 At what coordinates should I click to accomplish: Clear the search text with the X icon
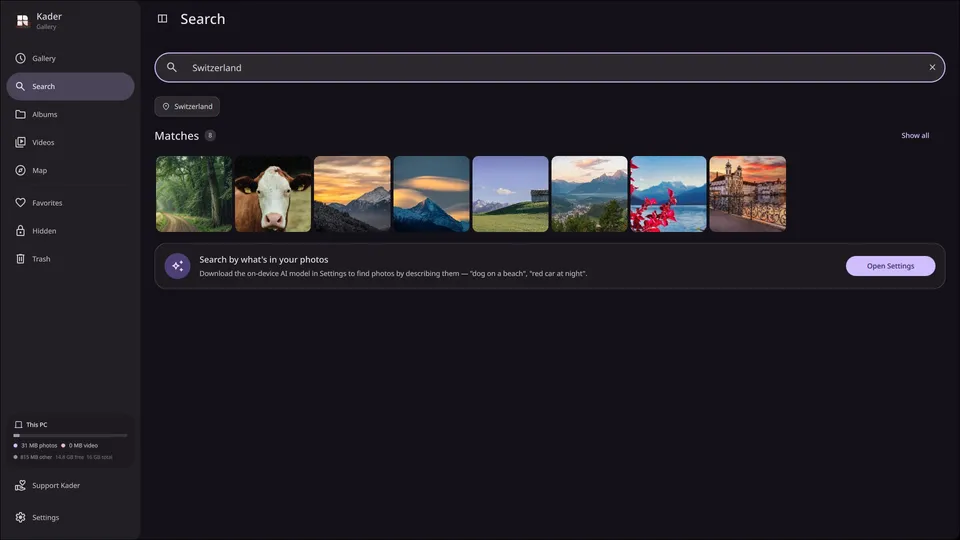click(932, 67)
